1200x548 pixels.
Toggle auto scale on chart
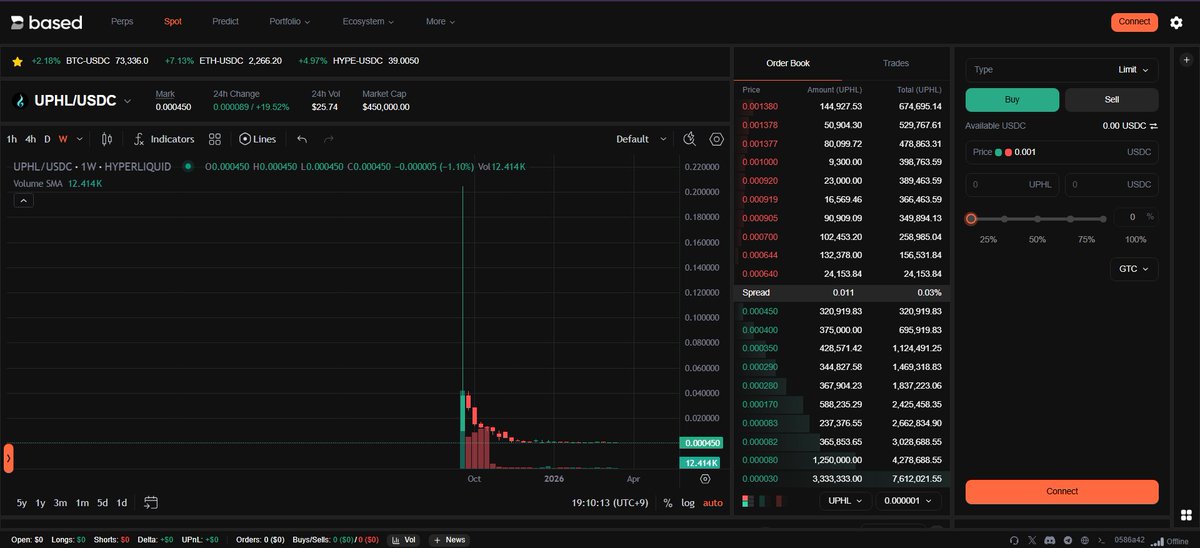point(713,503)
